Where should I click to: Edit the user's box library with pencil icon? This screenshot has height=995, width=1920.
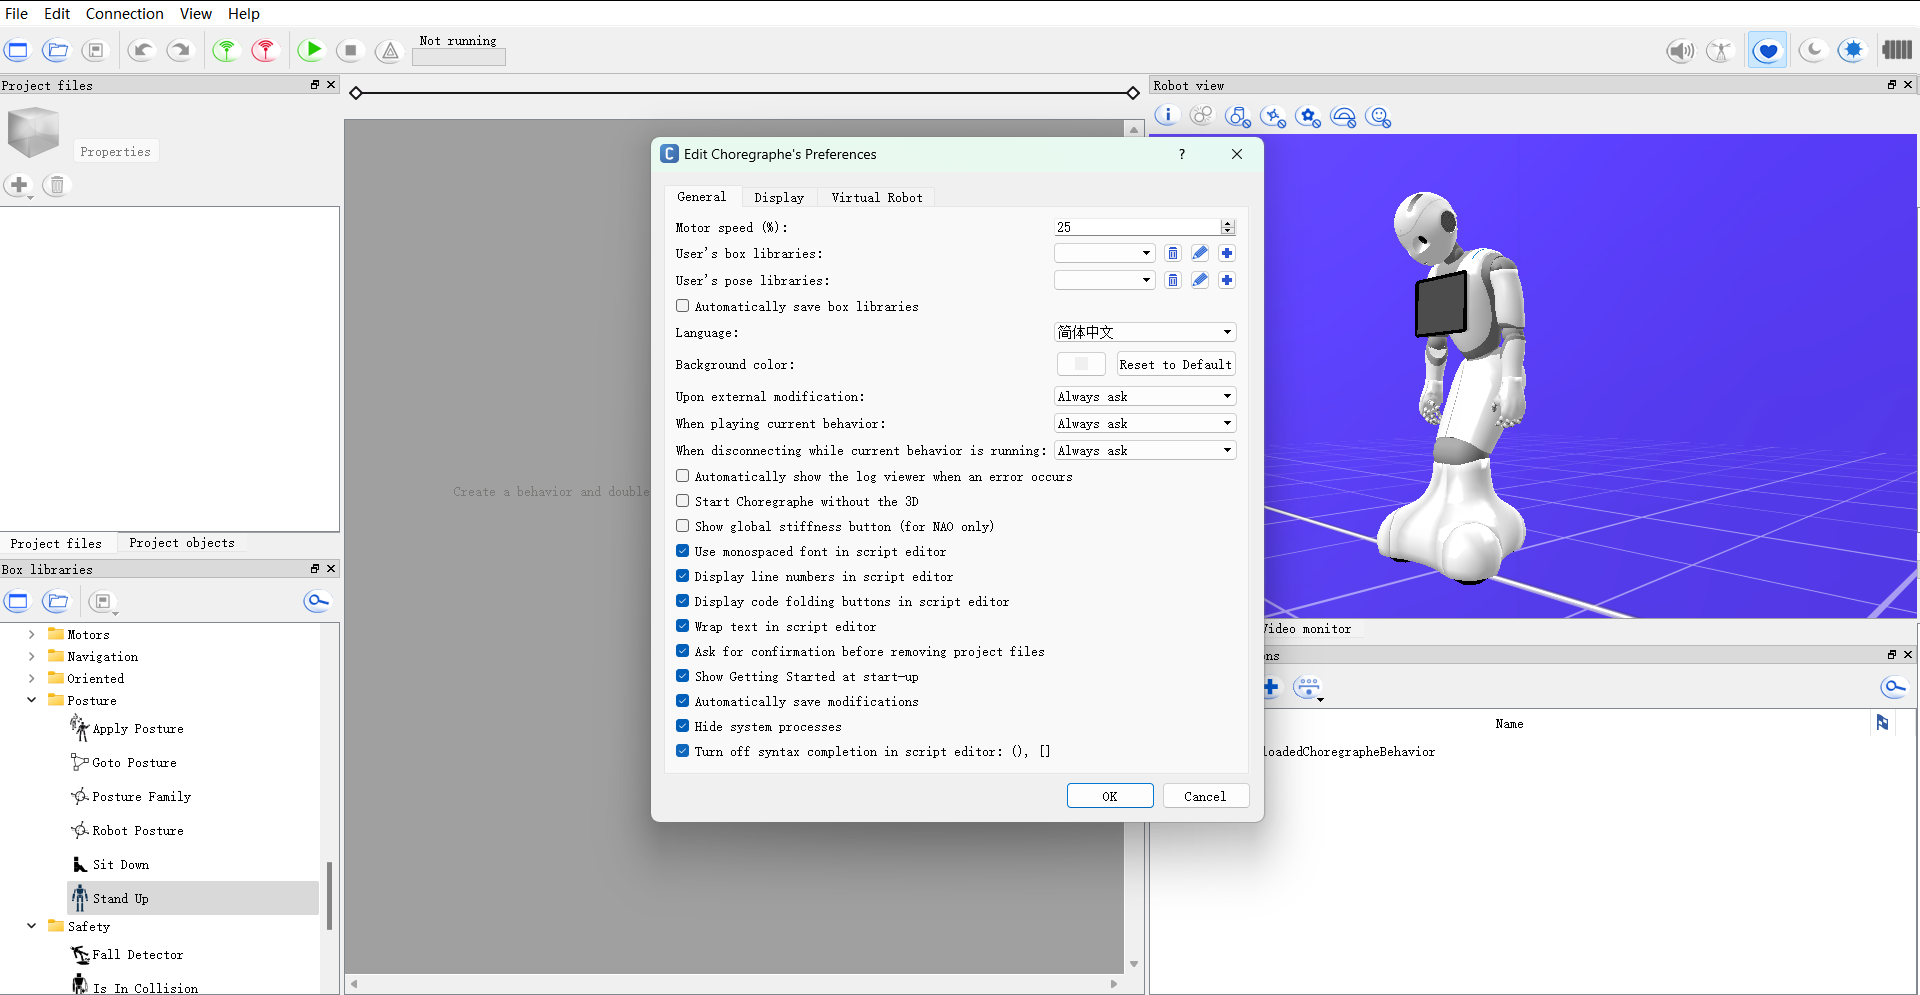(x=1200, y=253)
